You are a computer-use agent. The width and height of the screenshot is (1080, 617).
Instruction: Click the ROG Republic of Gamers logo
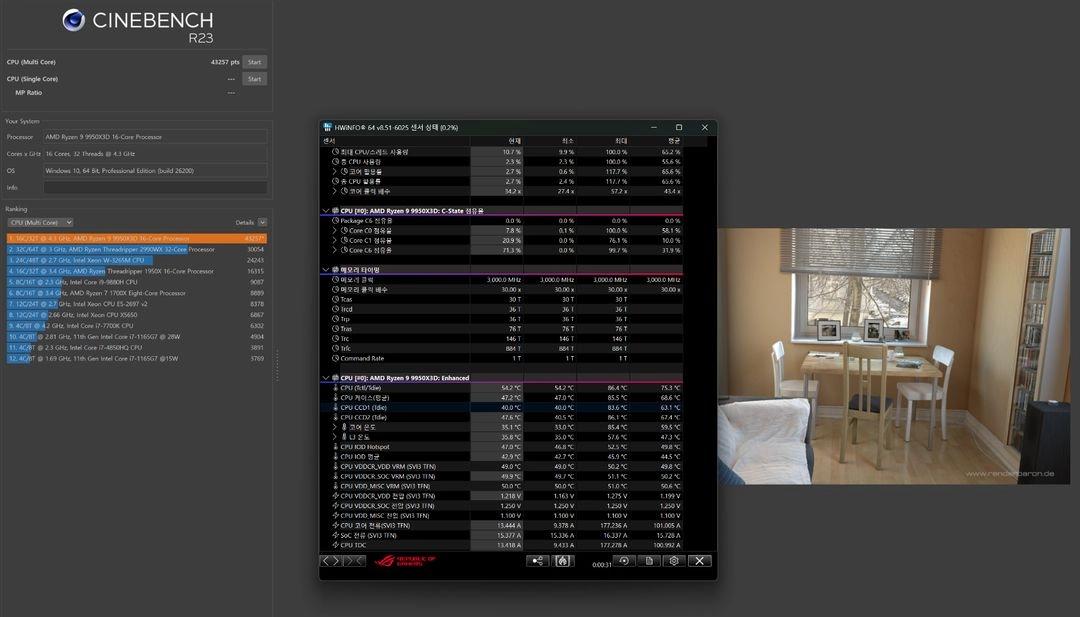[x=405, y=561]
